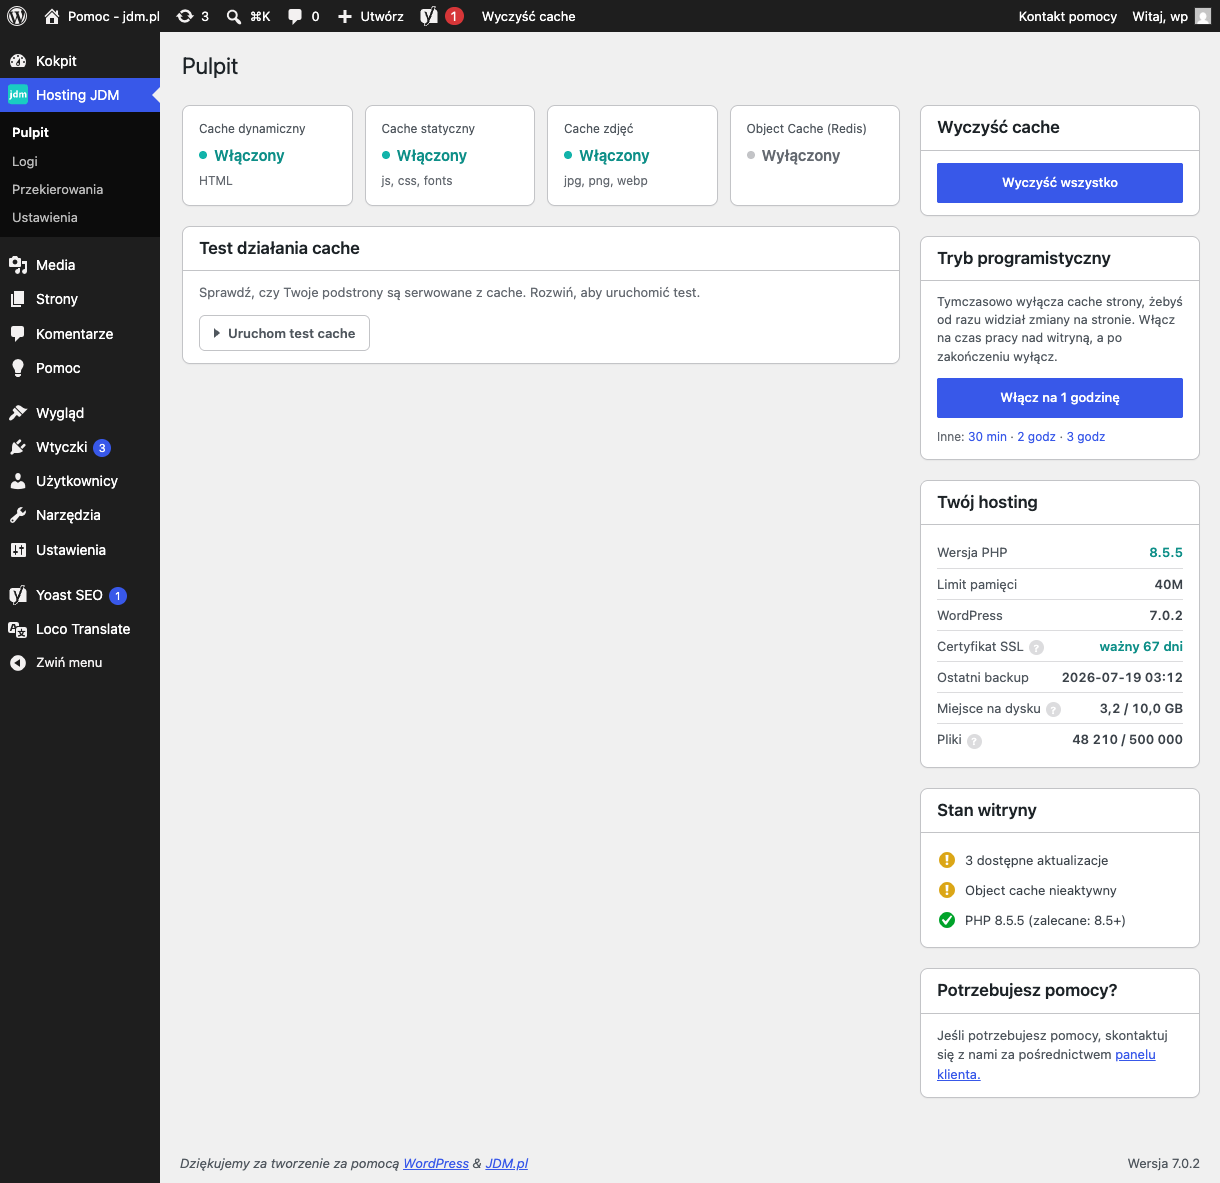
Task: Open the updates icon showing 3
Action: [185, 16]
